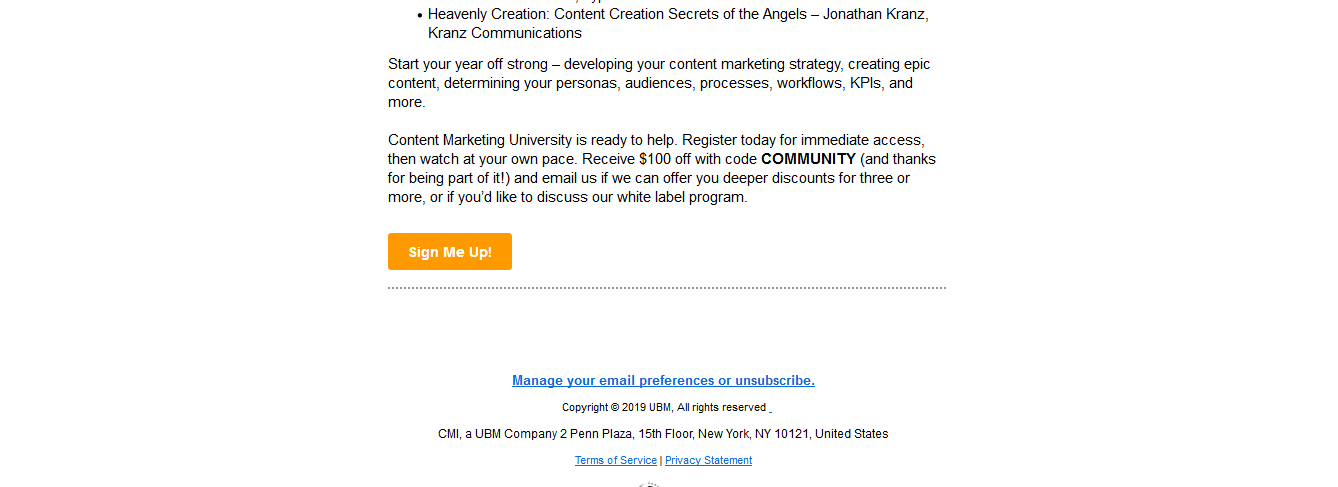The image size is (1338, 487).
Task: Click the Receive $100 off with code text
Action: [669, 159]
